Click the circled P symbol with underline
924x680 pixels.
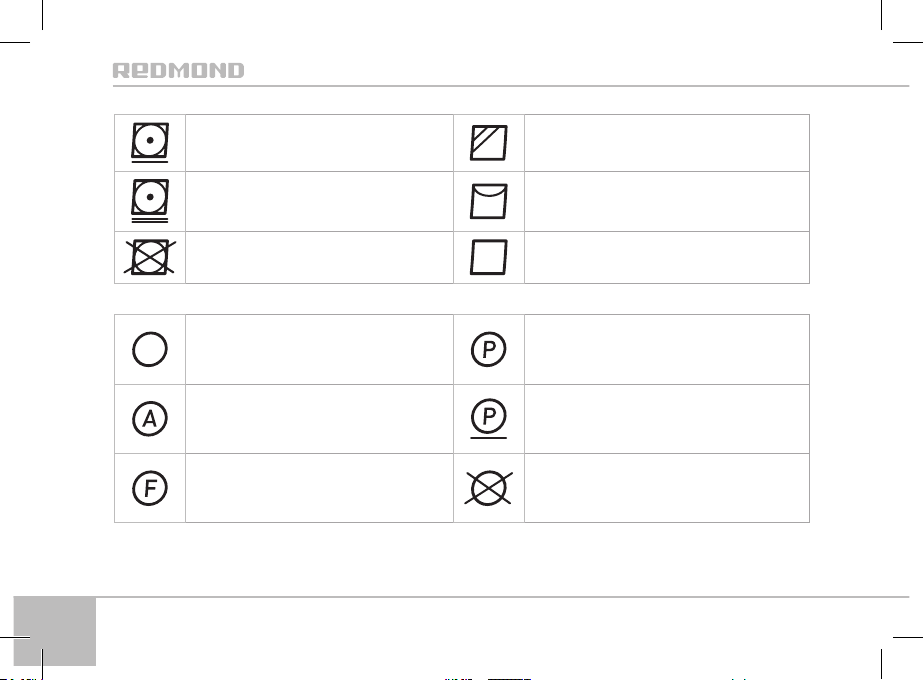coord(489,419)
